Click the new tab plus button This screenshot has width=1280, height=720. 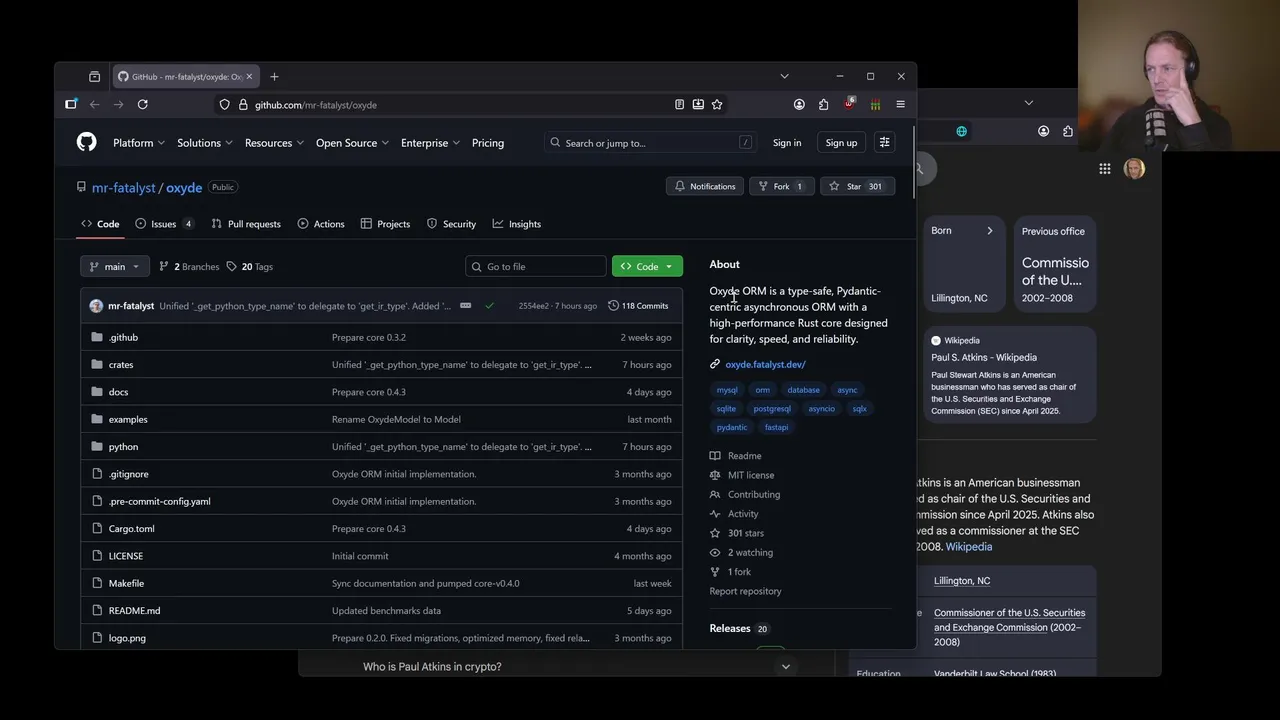pyautogui.click(x=274, y=76)
